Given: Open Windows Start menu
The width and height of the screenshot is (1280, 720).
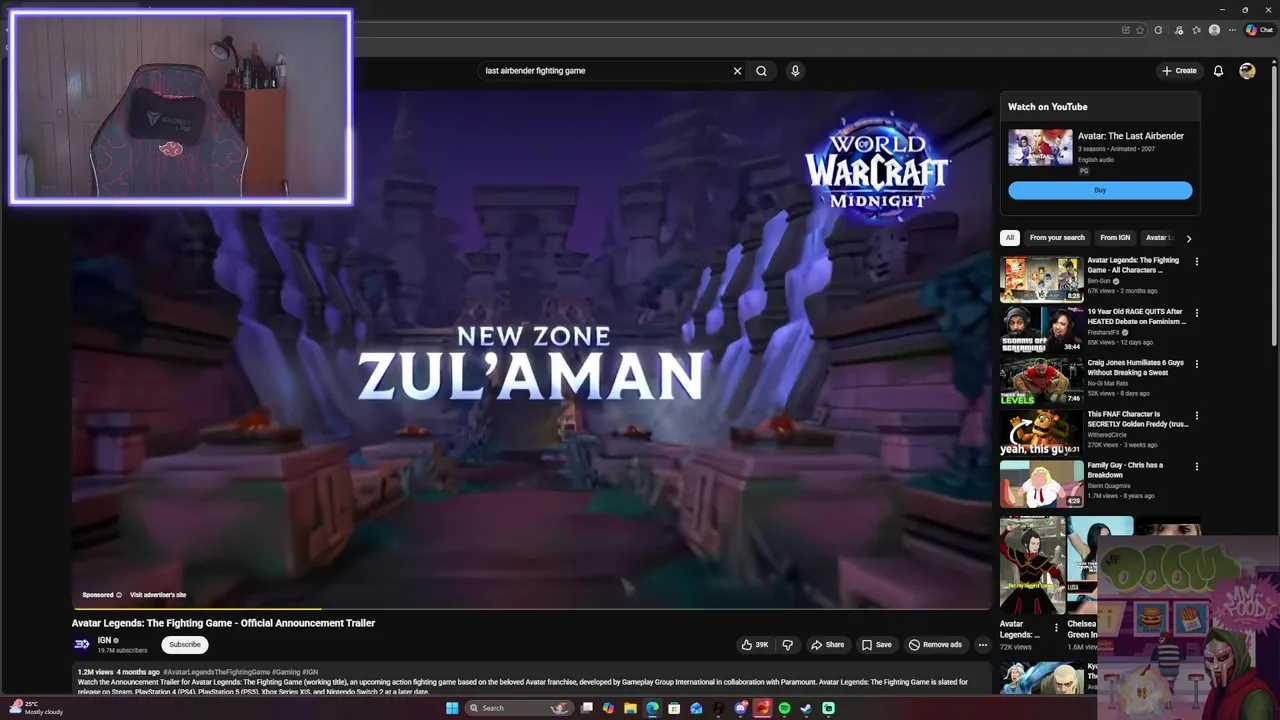Looking at the screenshot, I should pyautogui.click(x=452, y=708).
